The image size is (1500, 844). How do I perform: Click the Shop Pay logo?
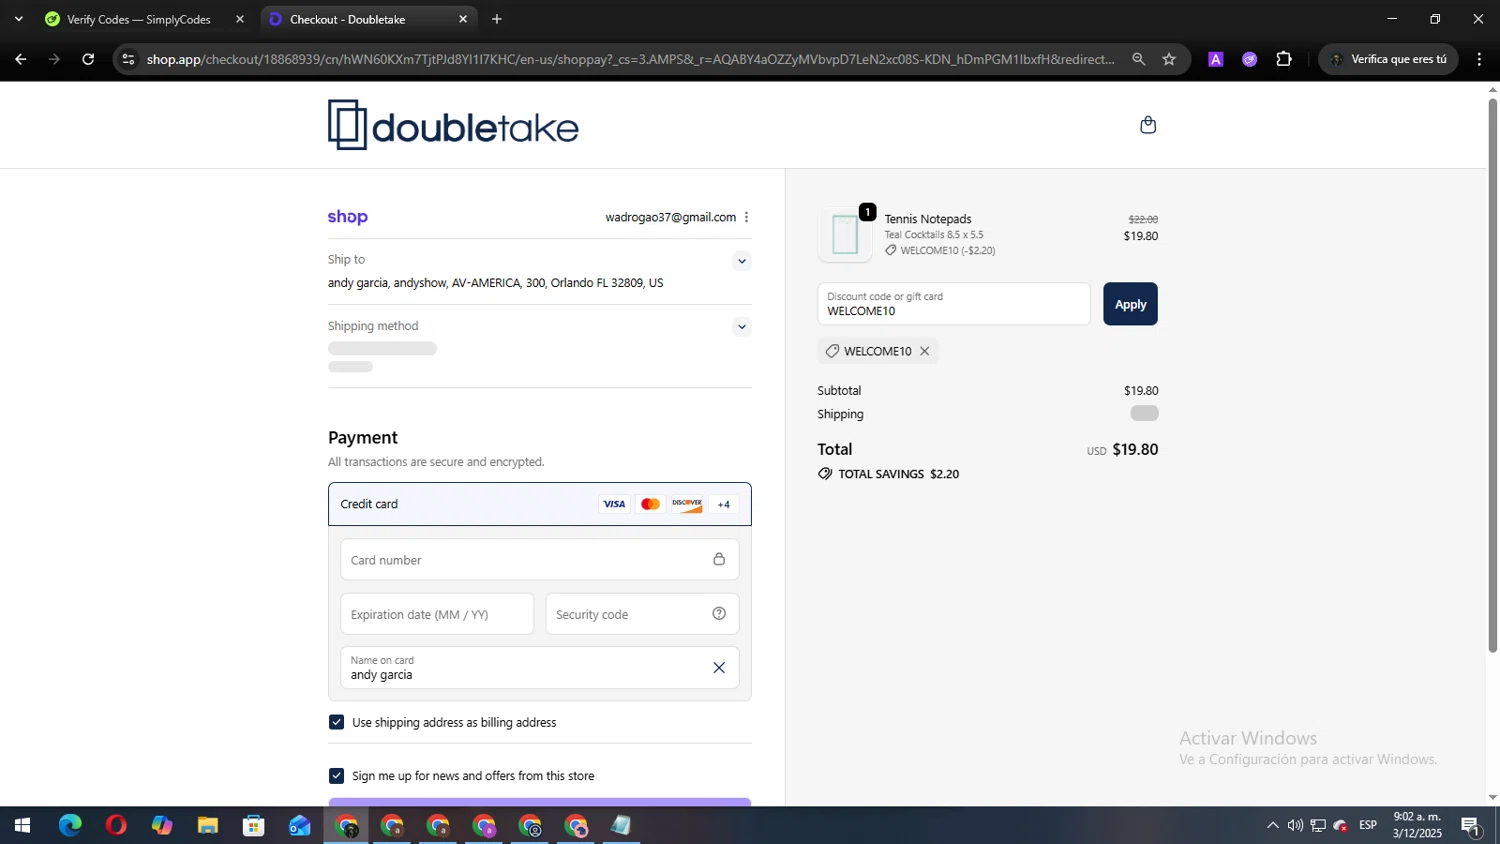348,217
